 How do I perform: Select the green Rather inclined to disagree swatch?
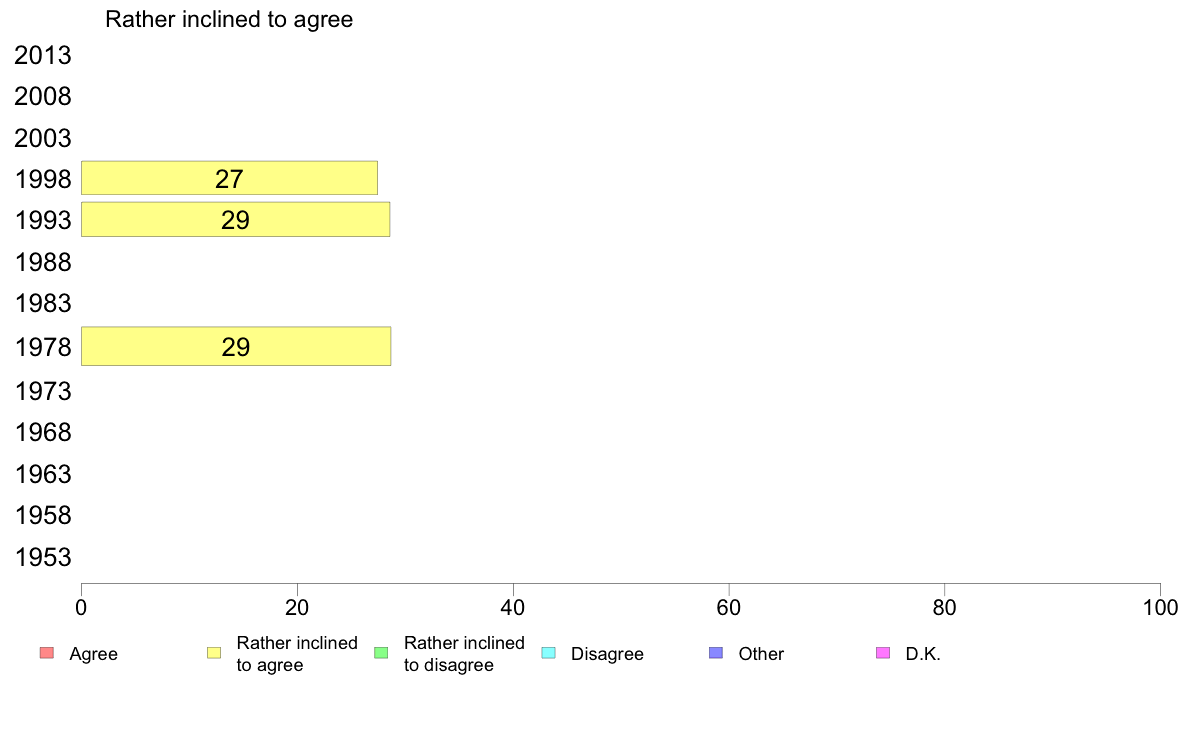click(381, 653)
